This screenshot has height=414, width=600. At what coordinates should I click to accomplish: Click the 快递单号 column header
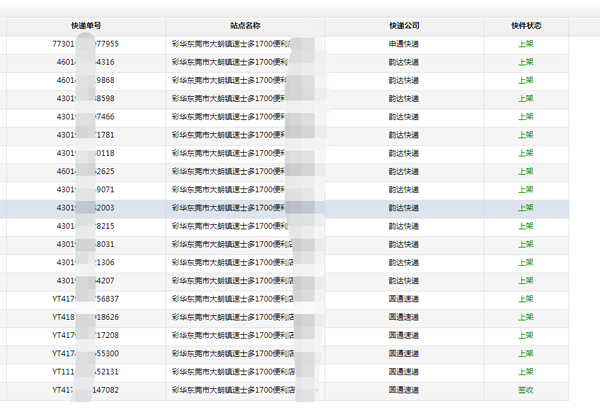pyautogui.click(x=86, y=26)
